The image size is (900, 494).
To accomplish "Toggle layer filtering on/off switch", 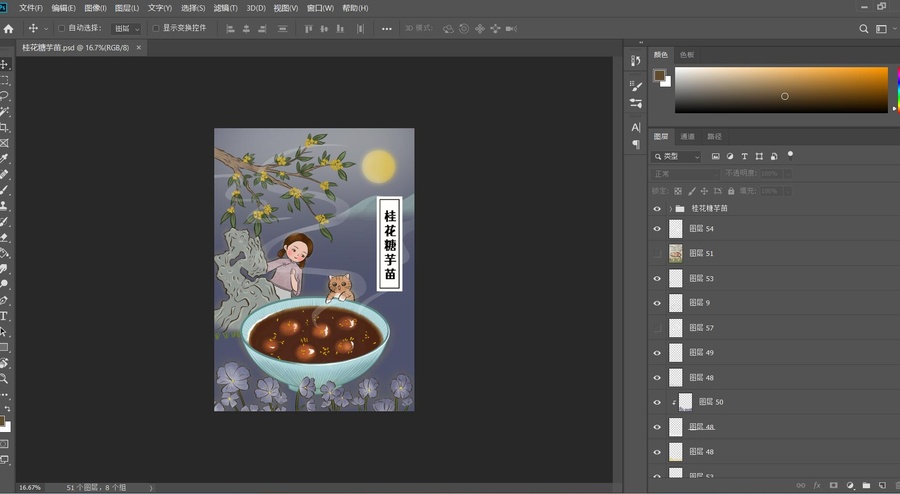I will click(790, 155).
